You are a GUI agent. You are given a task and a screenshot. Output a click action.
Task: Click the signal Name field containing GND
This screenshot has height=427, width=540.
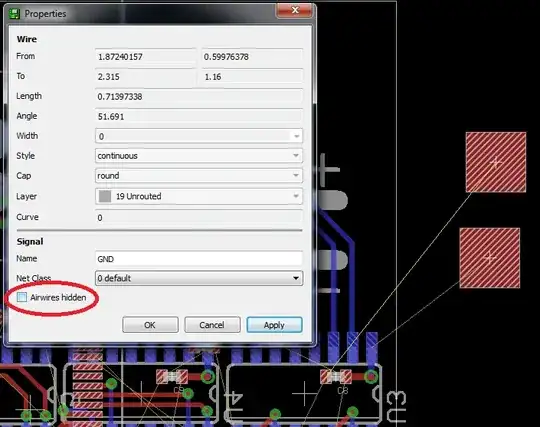click(x=199, y=259)
